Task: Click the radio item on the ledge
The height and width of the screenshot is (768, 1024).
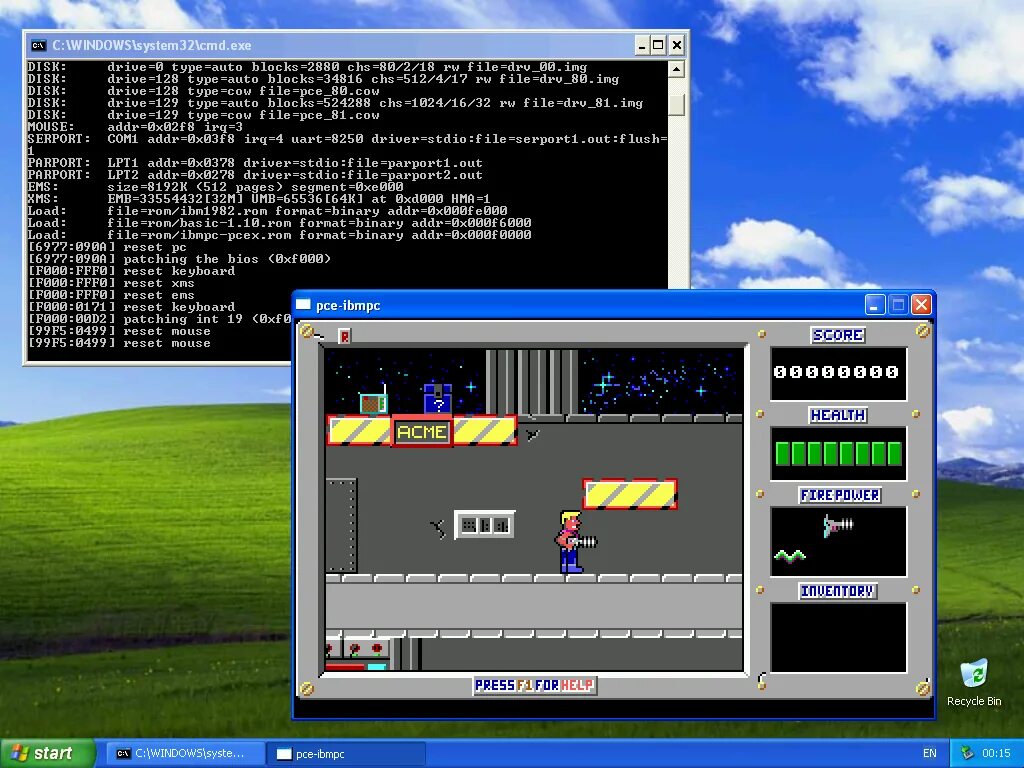Action: point(374,400)
